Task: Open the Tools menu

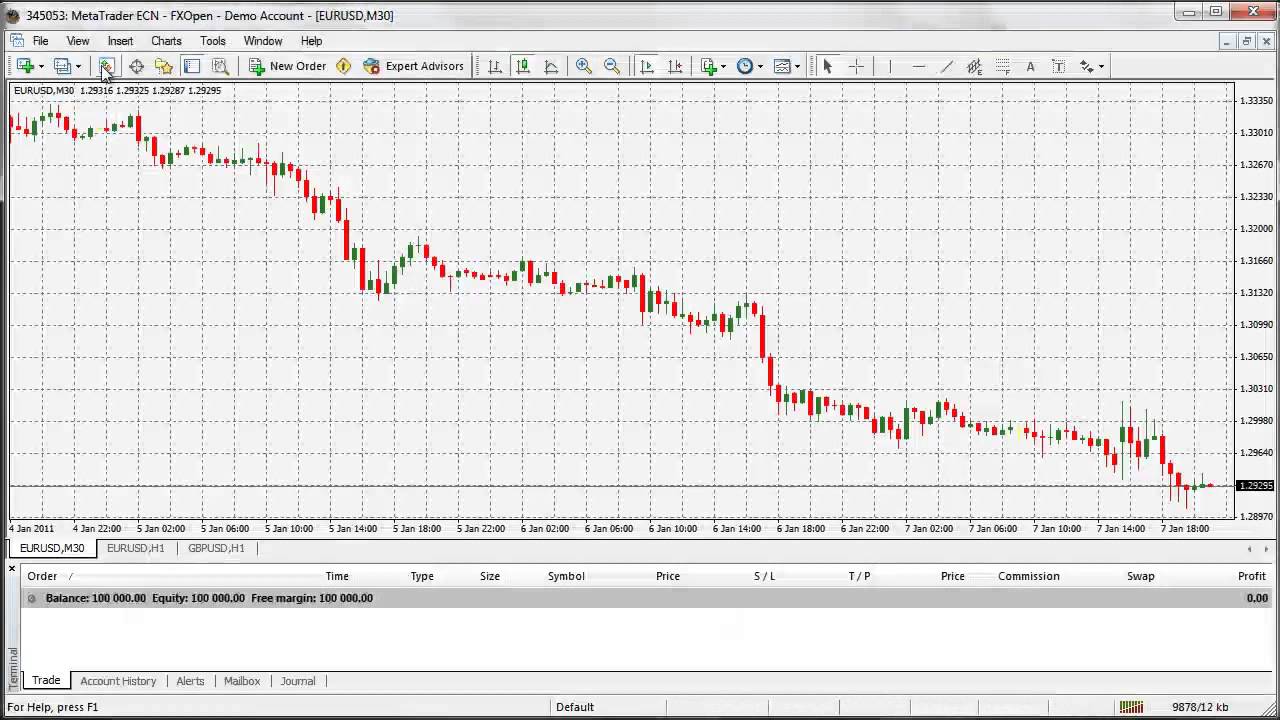Action: [x=212, y=41]
